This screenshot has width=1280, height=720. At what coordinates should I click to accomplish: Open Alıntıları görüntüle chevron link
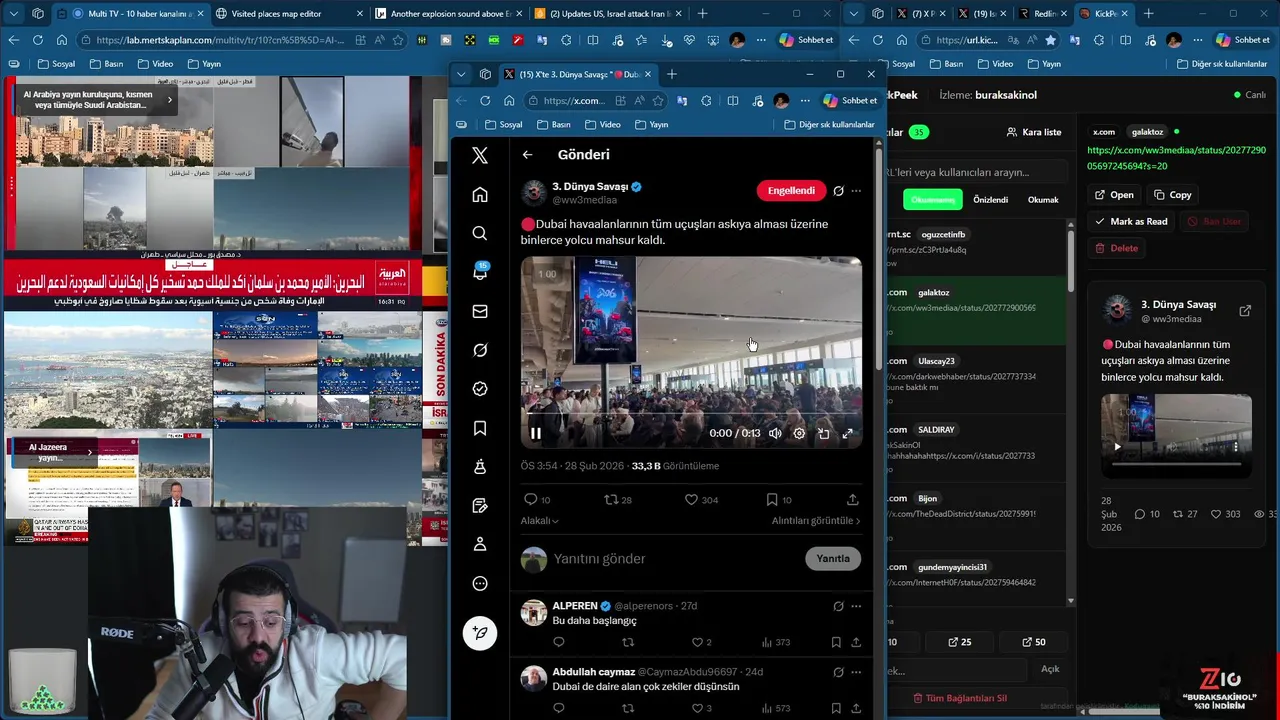(x=816, y=520)
